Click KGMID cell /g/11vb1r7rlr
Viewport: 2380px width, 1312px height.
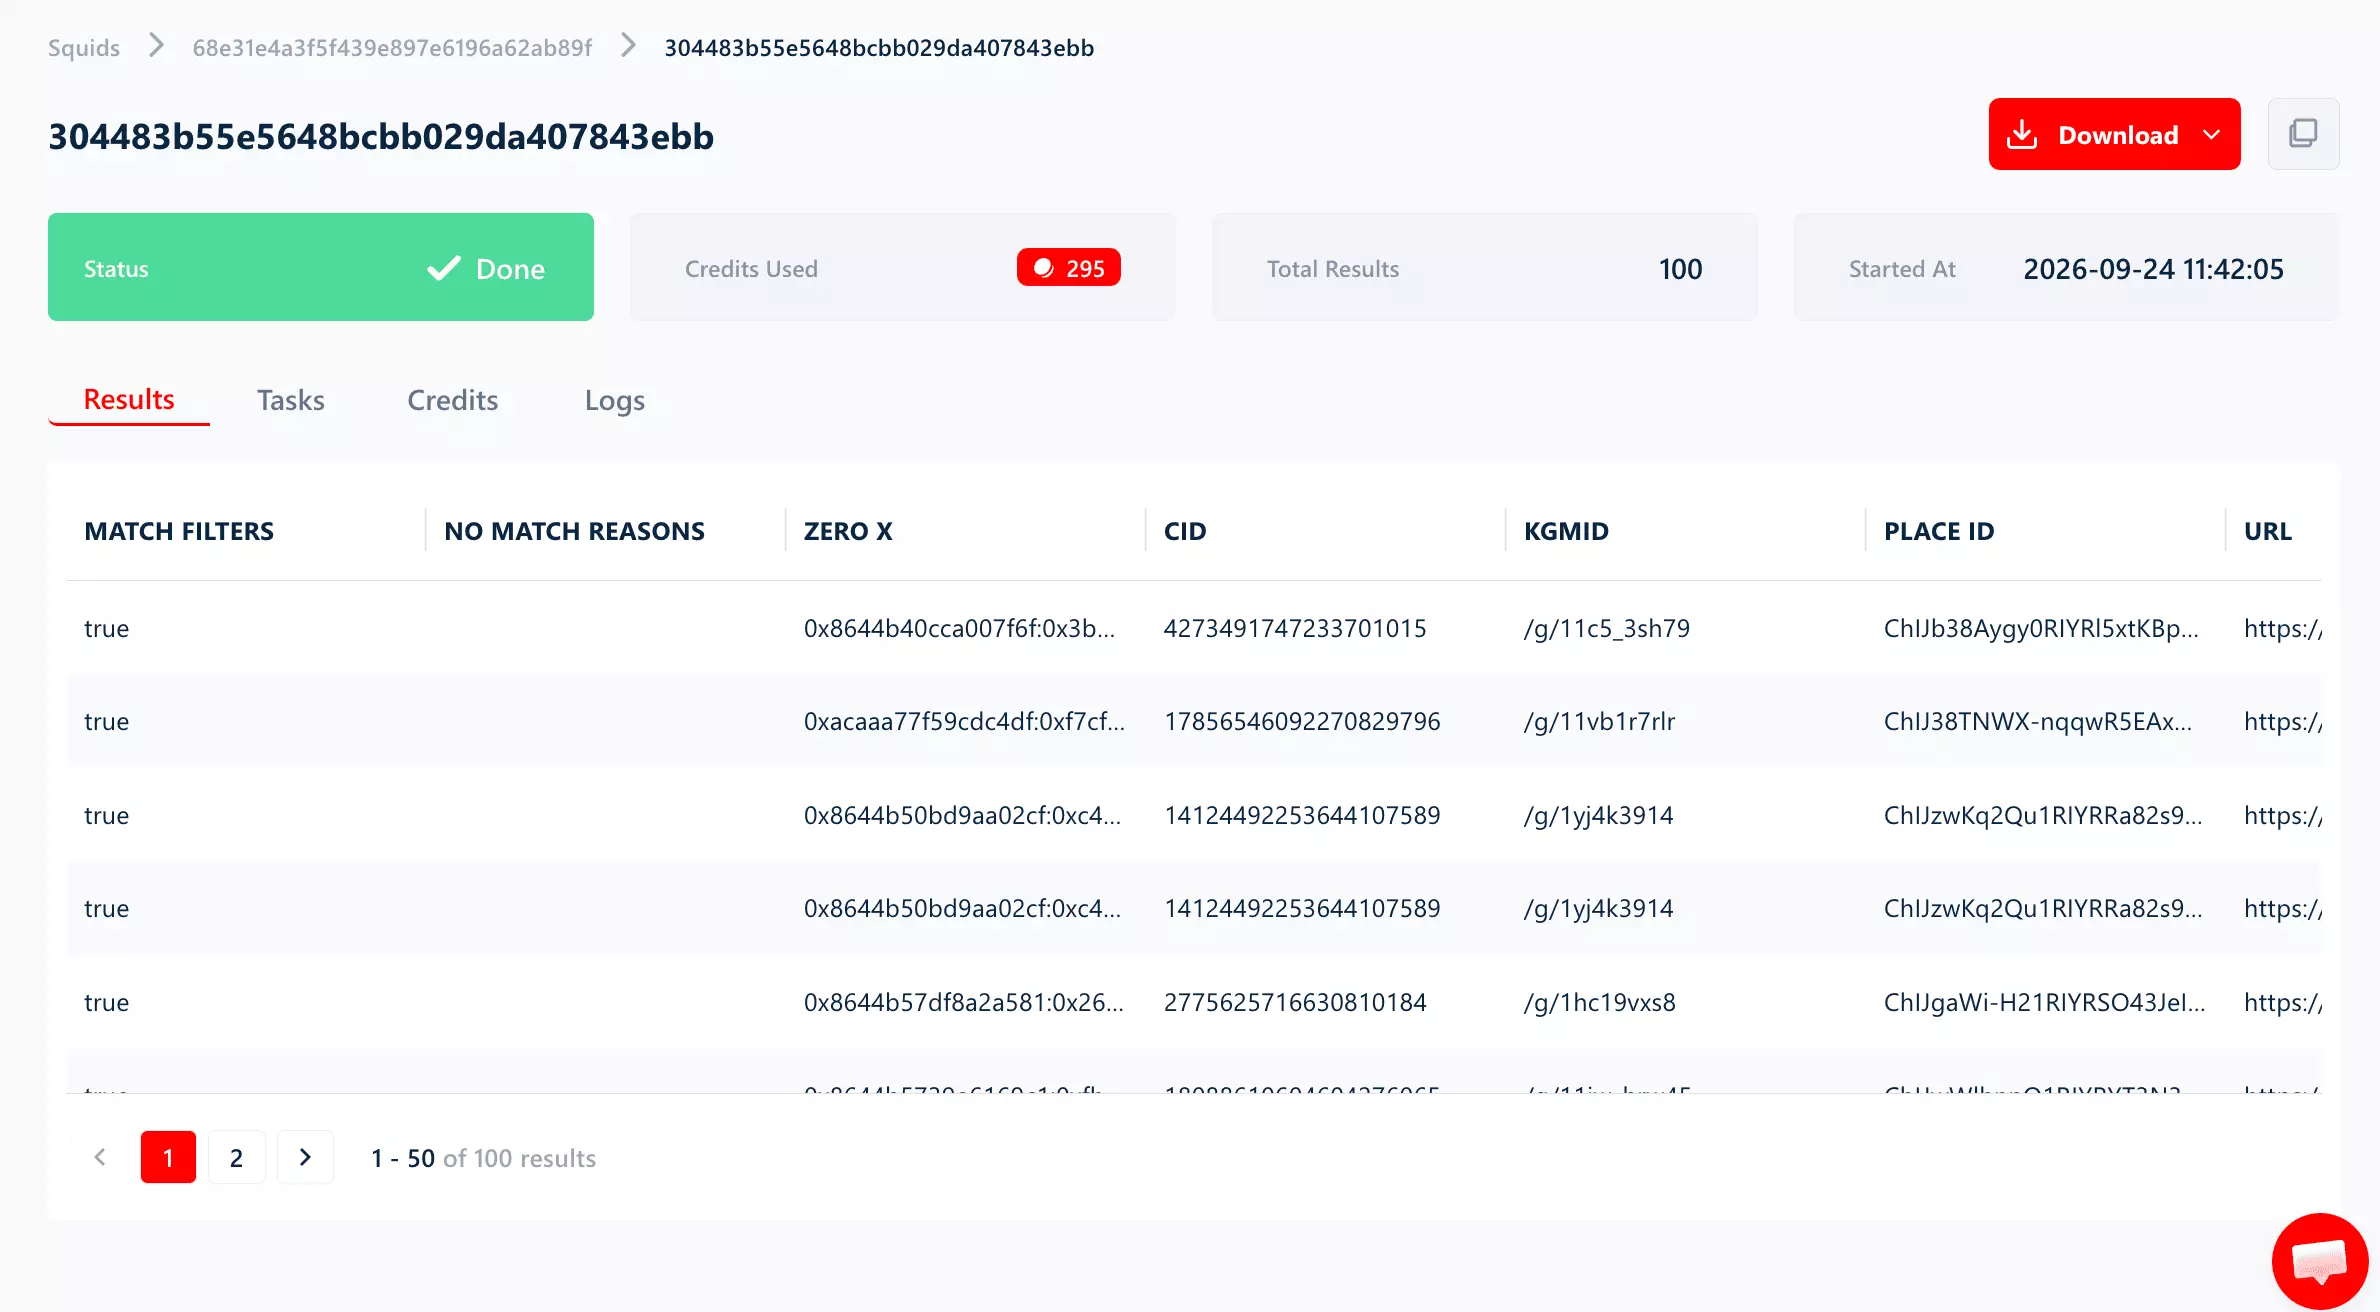pos(1600,721)
